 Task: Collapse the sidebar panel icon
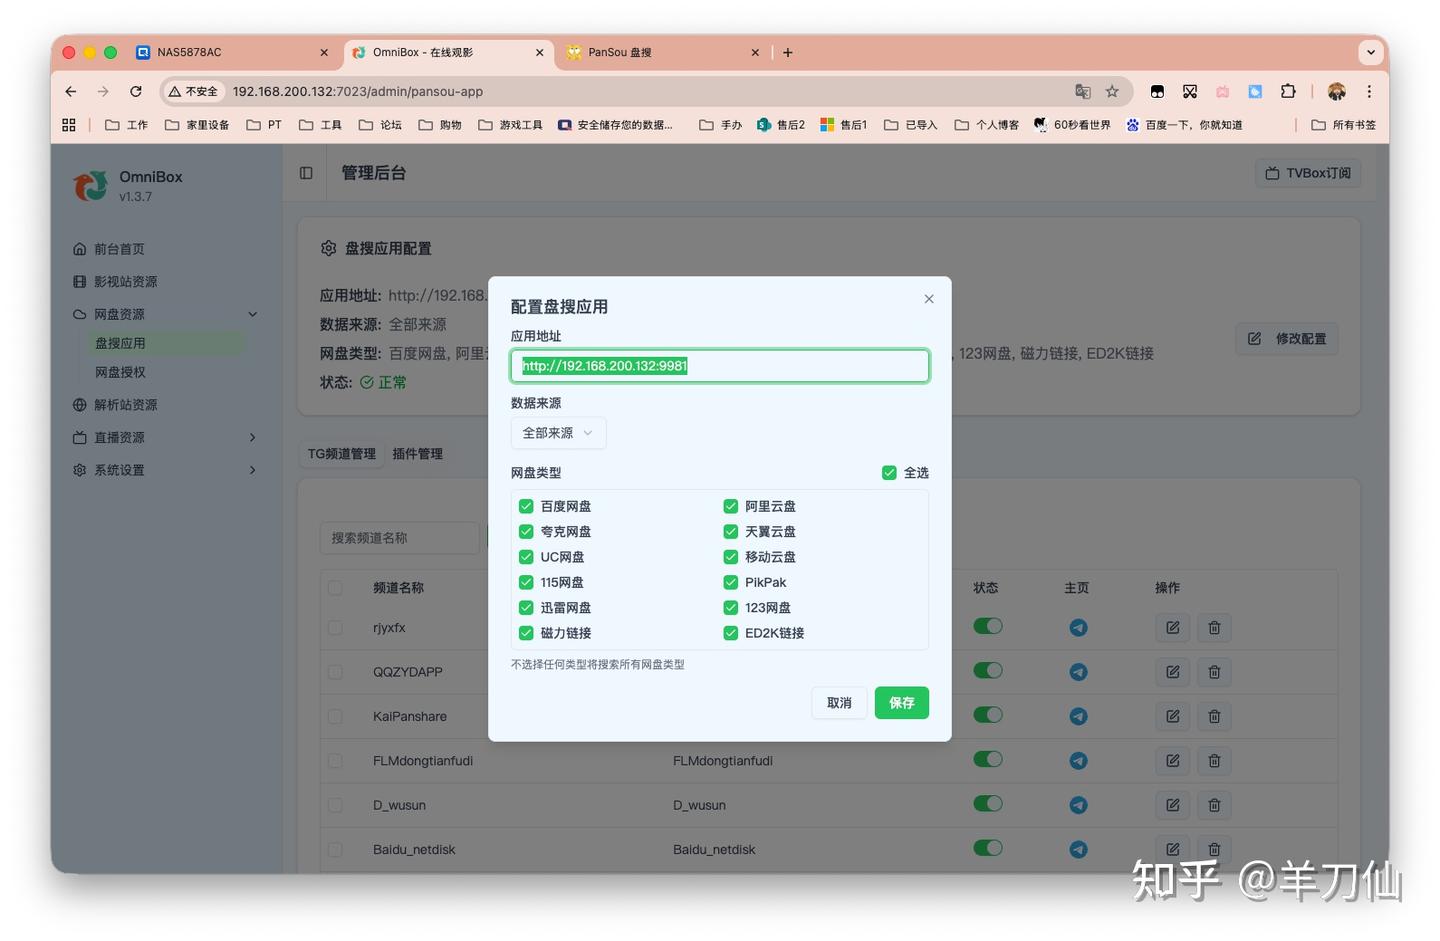(x=306, y=173)
